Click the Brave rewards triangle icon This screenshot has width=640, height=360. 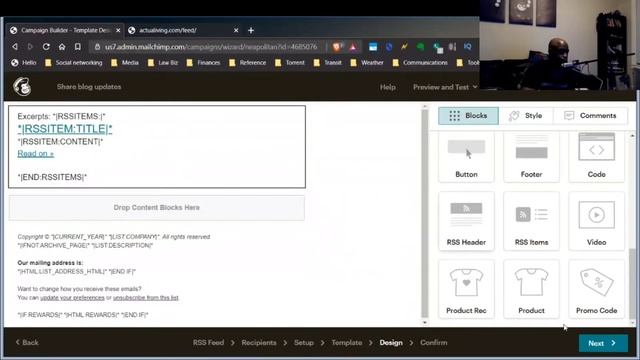353,47
